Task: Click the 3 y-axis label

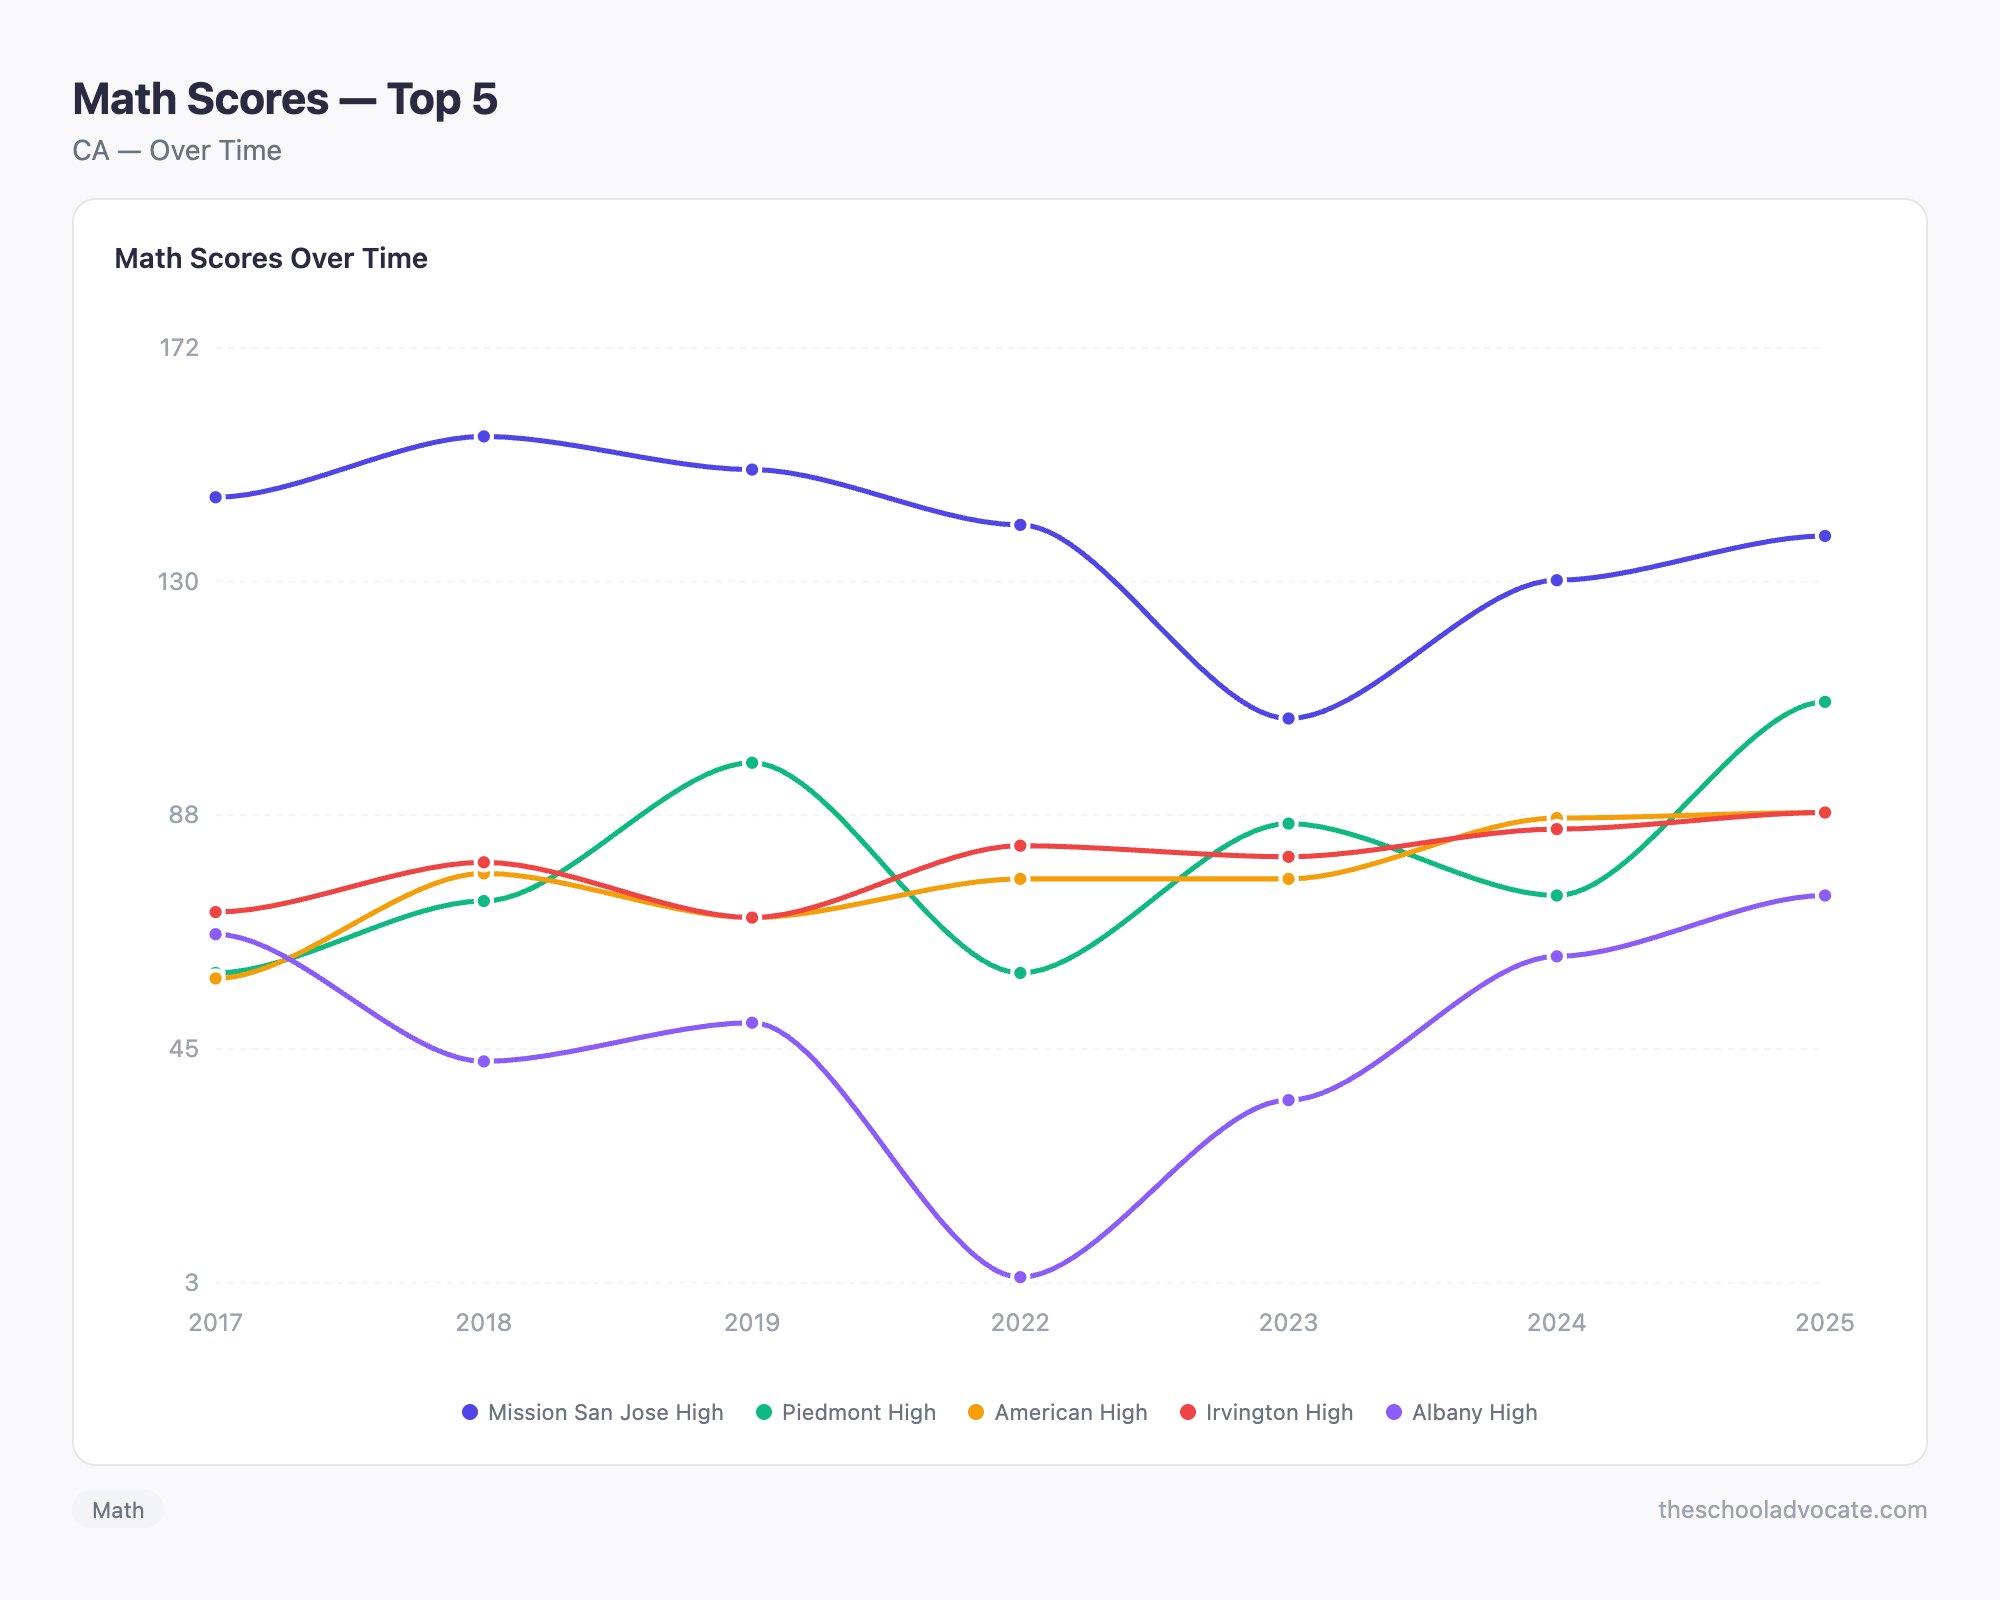Action: point(191,1282)
